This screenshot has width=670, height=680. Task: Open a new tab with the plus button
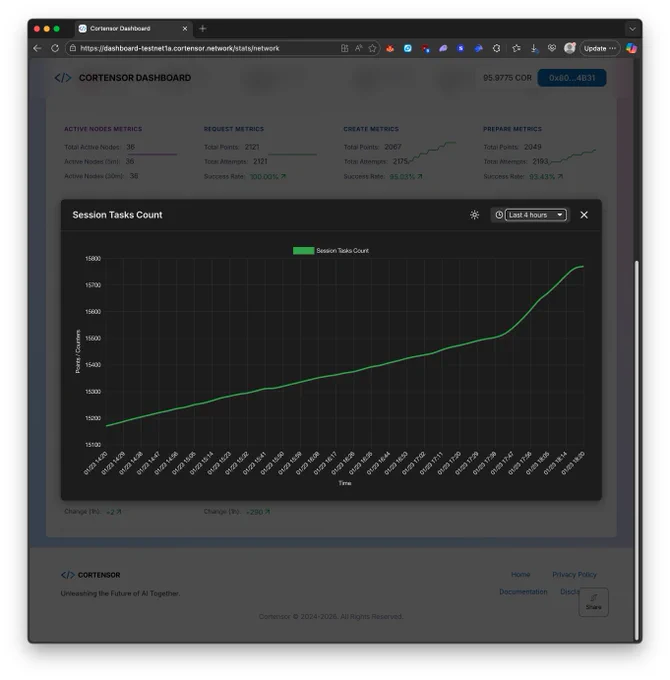coord(203,29)
